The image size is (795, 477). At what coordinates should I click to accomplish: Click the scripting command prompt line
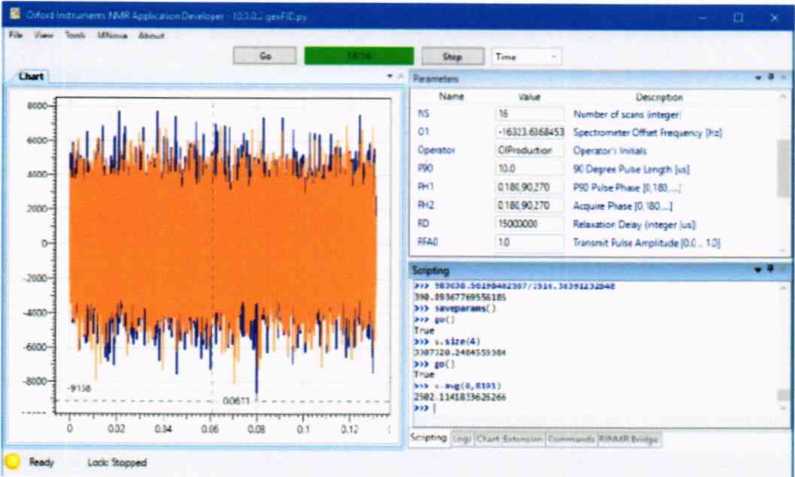593,408
